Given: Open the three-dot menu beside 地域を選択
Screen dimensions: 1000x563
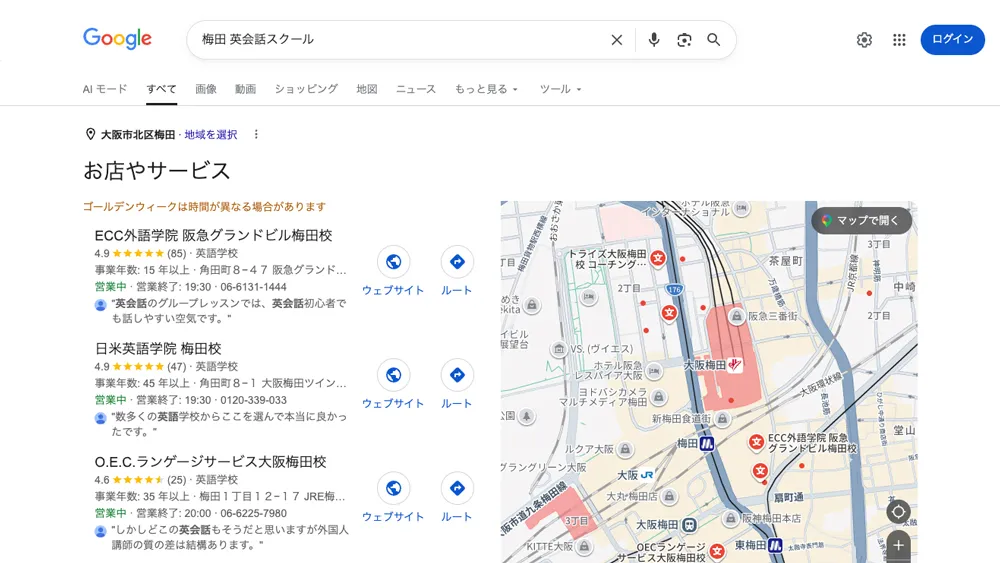Looking at the screenshot, I should (x=256, y=134).
